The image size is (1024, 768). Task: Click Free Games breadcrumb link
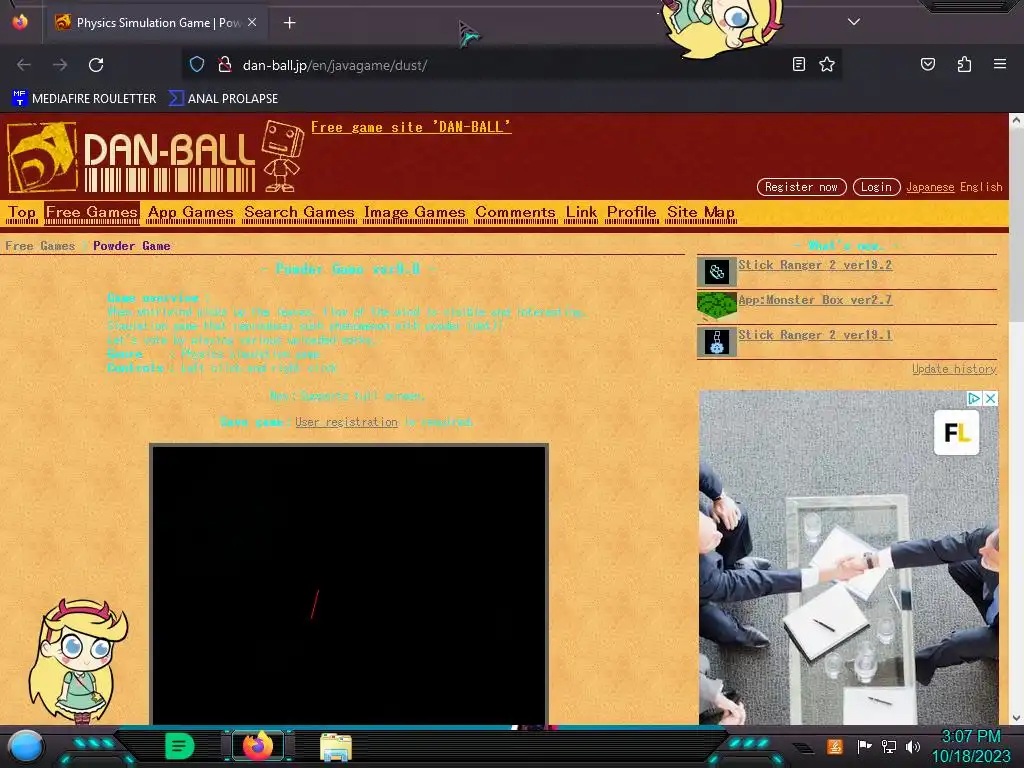pyautogui.click(x=40, y=246)
